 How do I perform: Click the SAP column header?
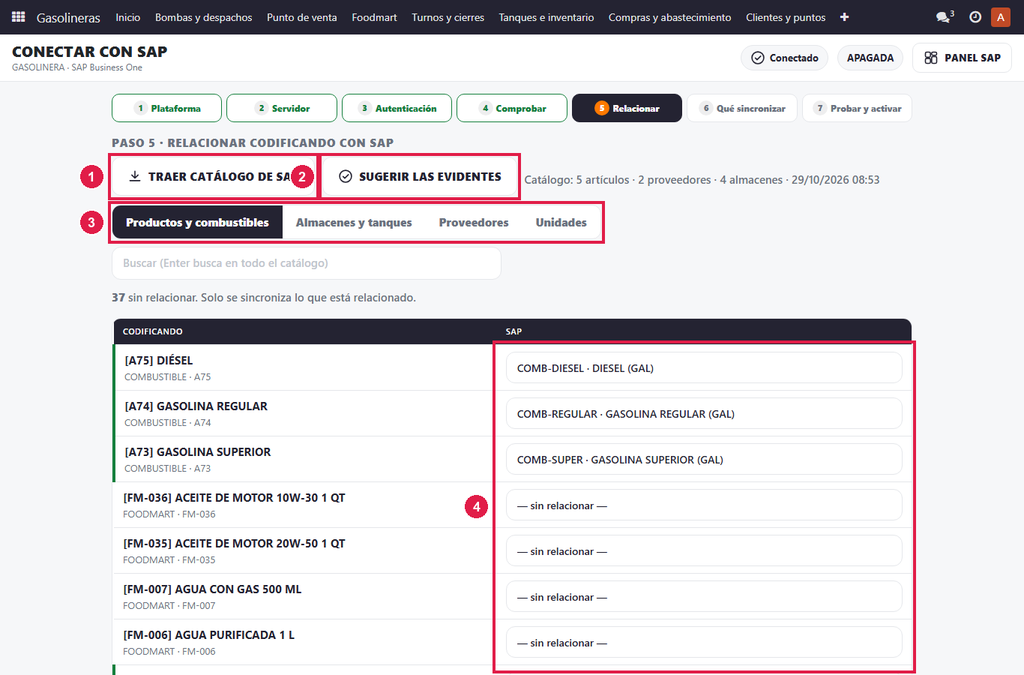click(513, 332)
